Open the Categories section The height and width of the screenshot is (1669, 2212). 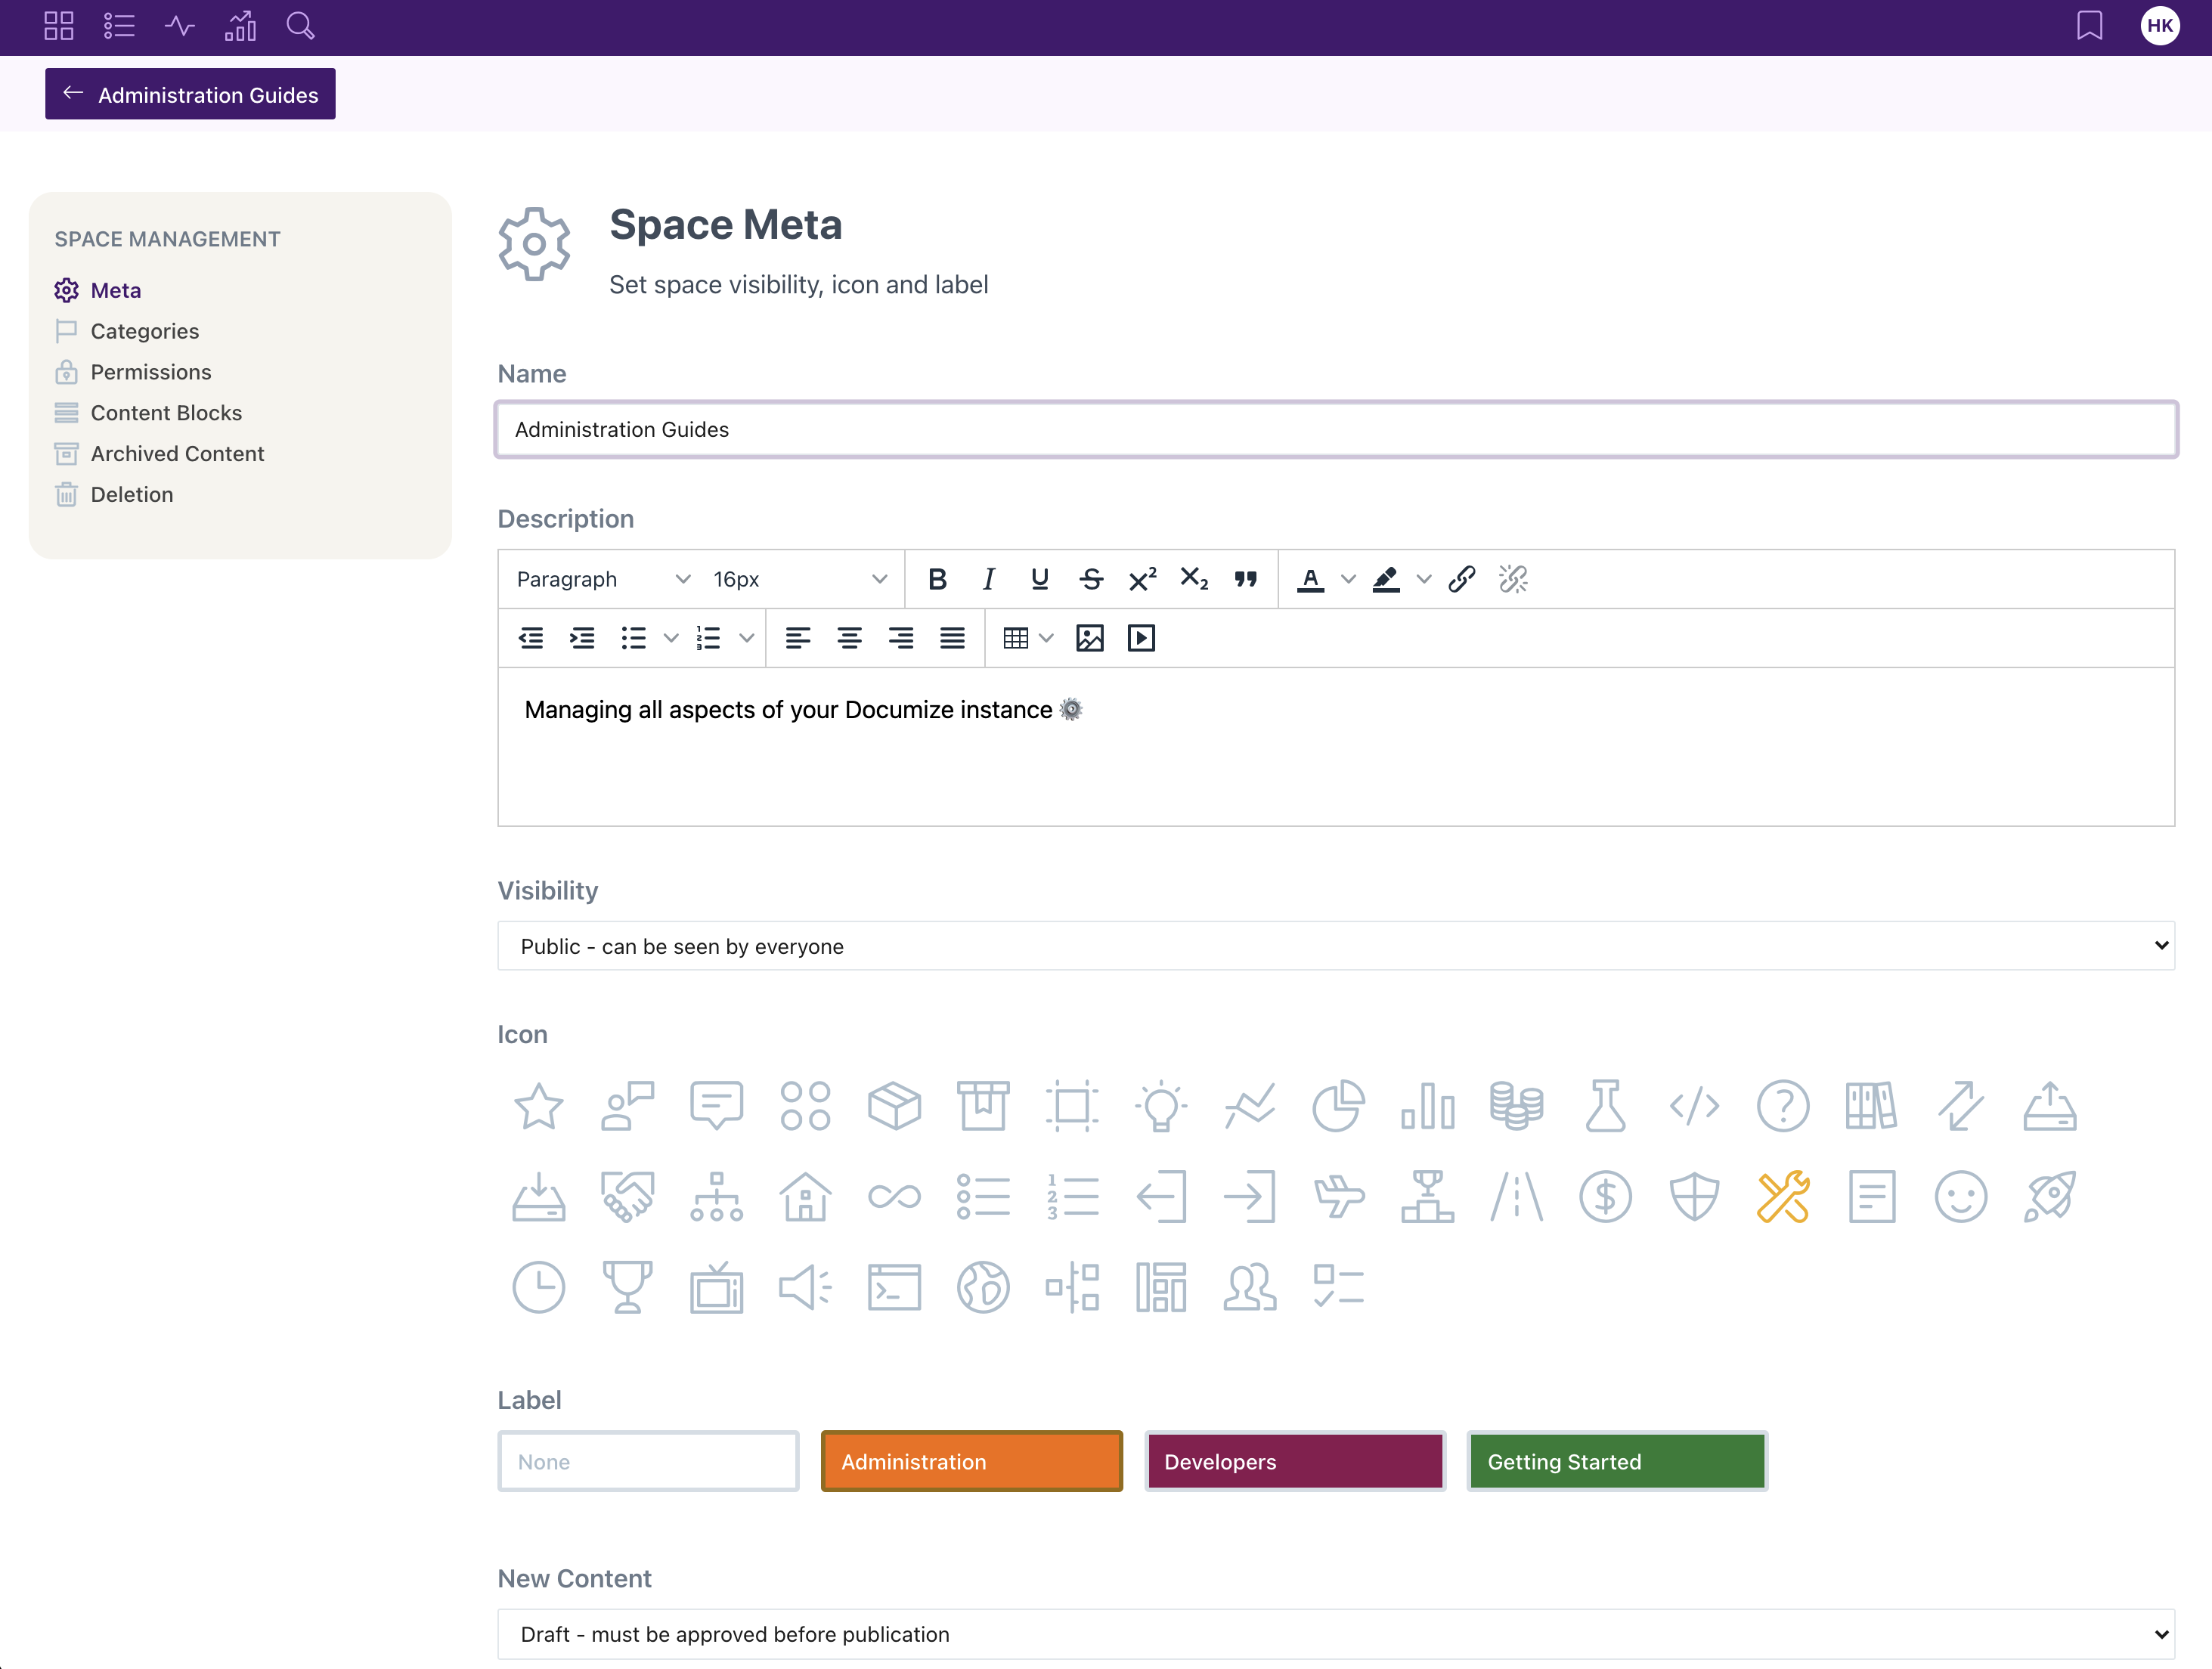click(x=144, y=330)
